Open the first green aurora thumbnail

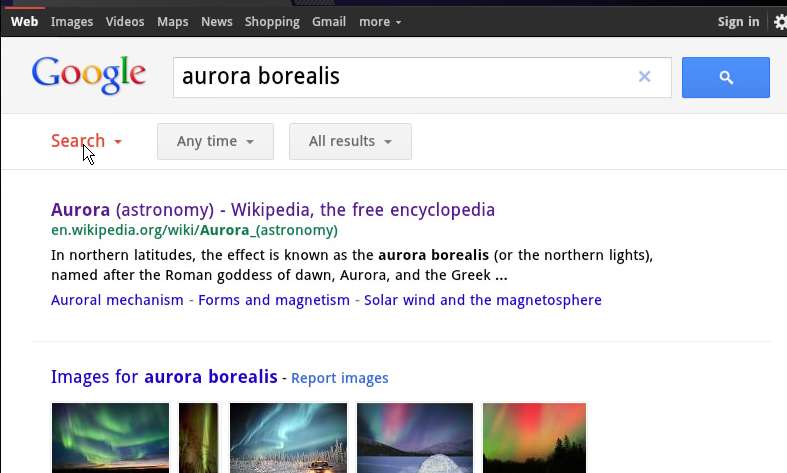(110, 438)
